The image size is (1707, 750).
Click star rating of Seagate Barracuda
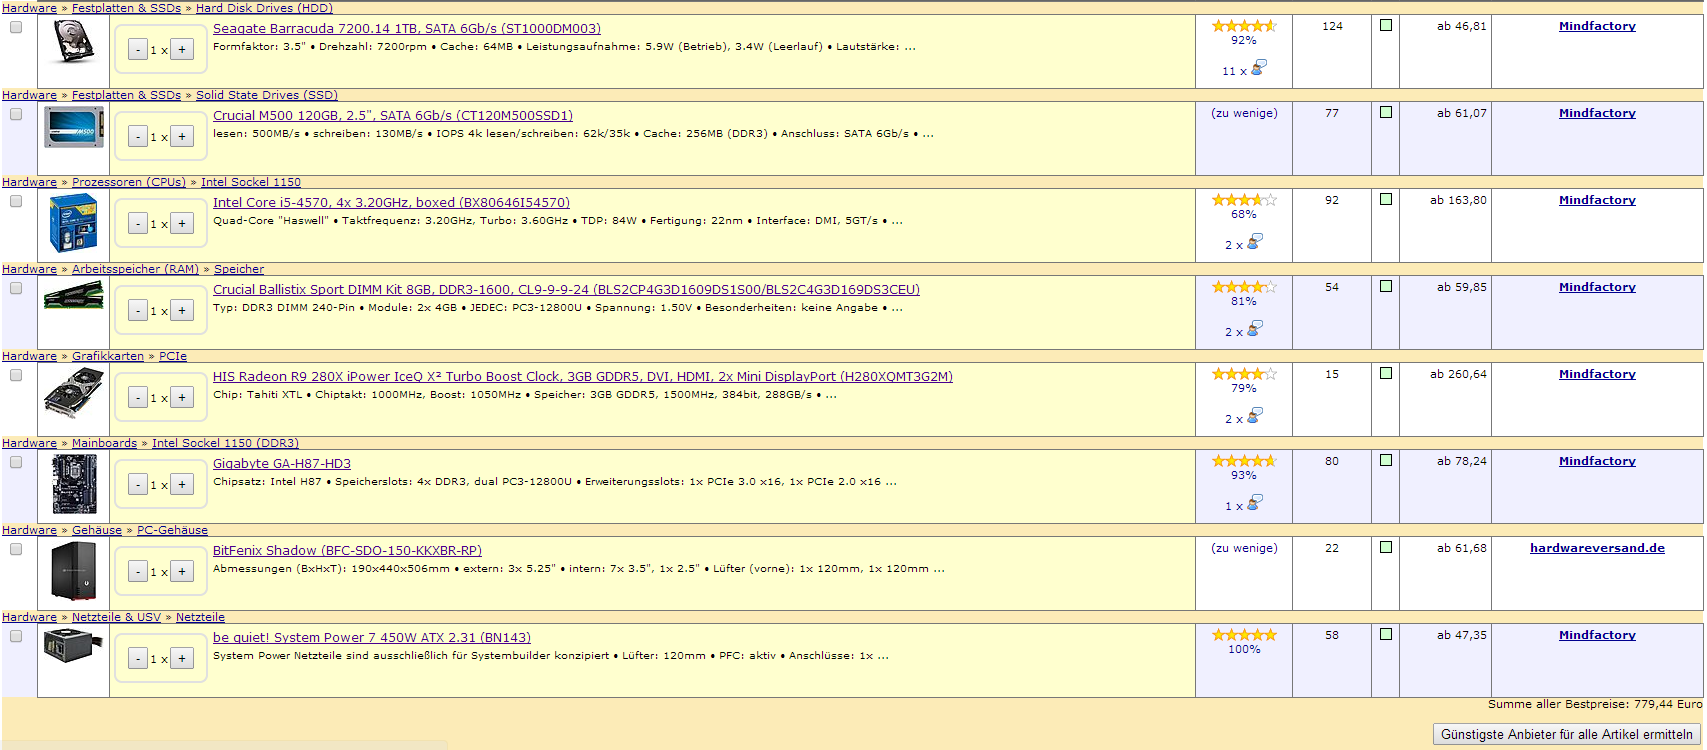[x=1244, y=26]
